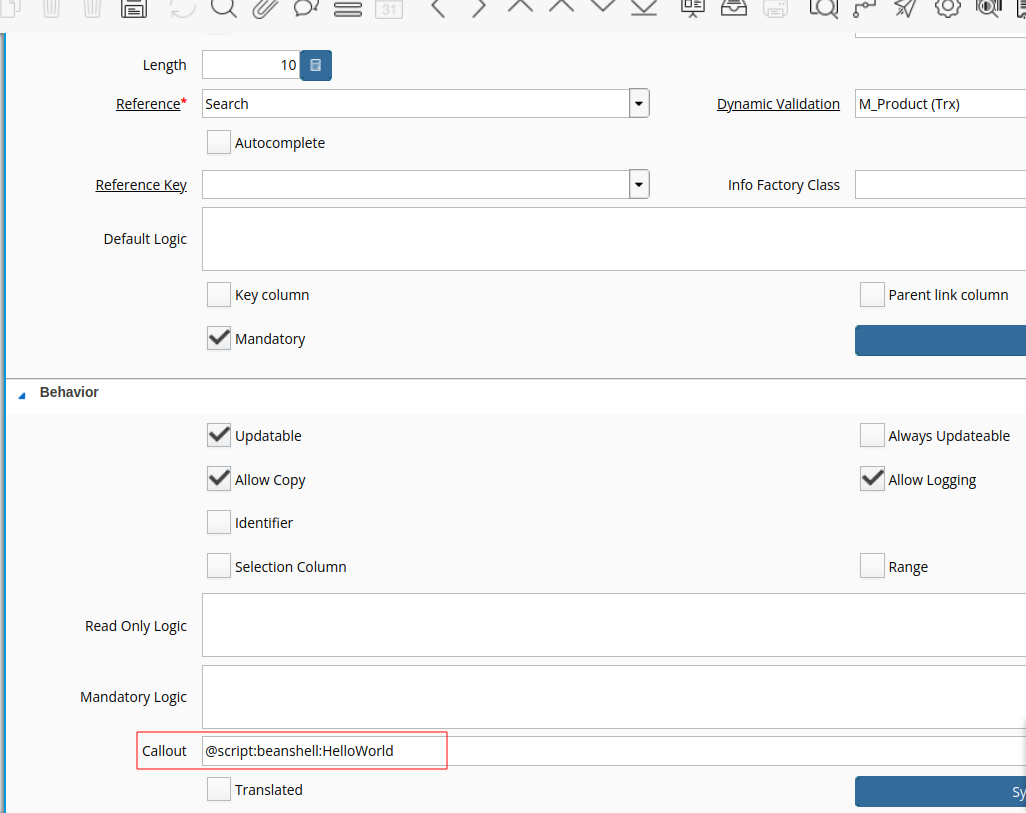Go to detail record with right chevron
Screen dimensions: 1026x813
[479, 8]
